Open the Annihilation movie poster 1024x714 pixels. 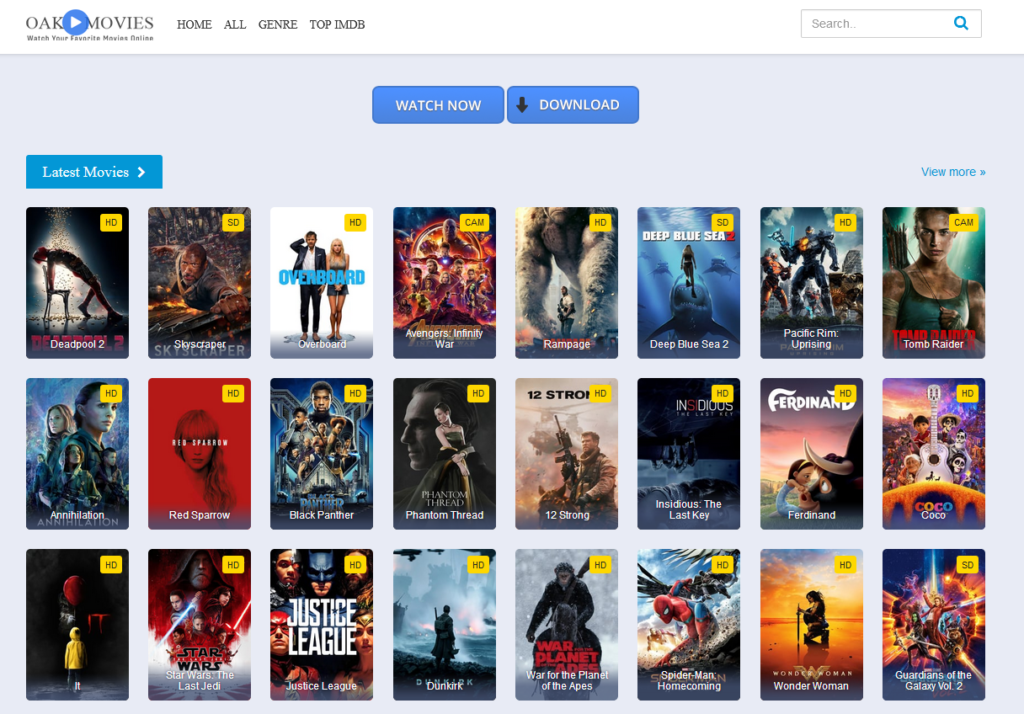[x=77, y=454]
